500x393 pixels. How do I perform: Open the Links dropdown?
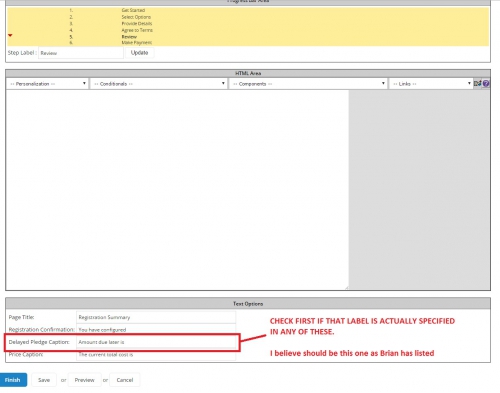[431, 84]
